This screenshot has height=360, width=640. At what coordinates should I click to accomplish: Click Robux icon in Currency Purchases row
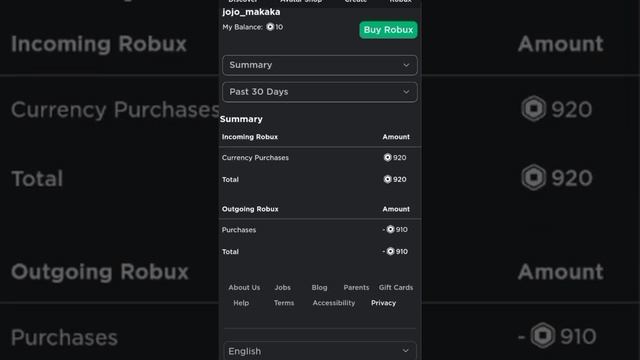coord(387,158)
